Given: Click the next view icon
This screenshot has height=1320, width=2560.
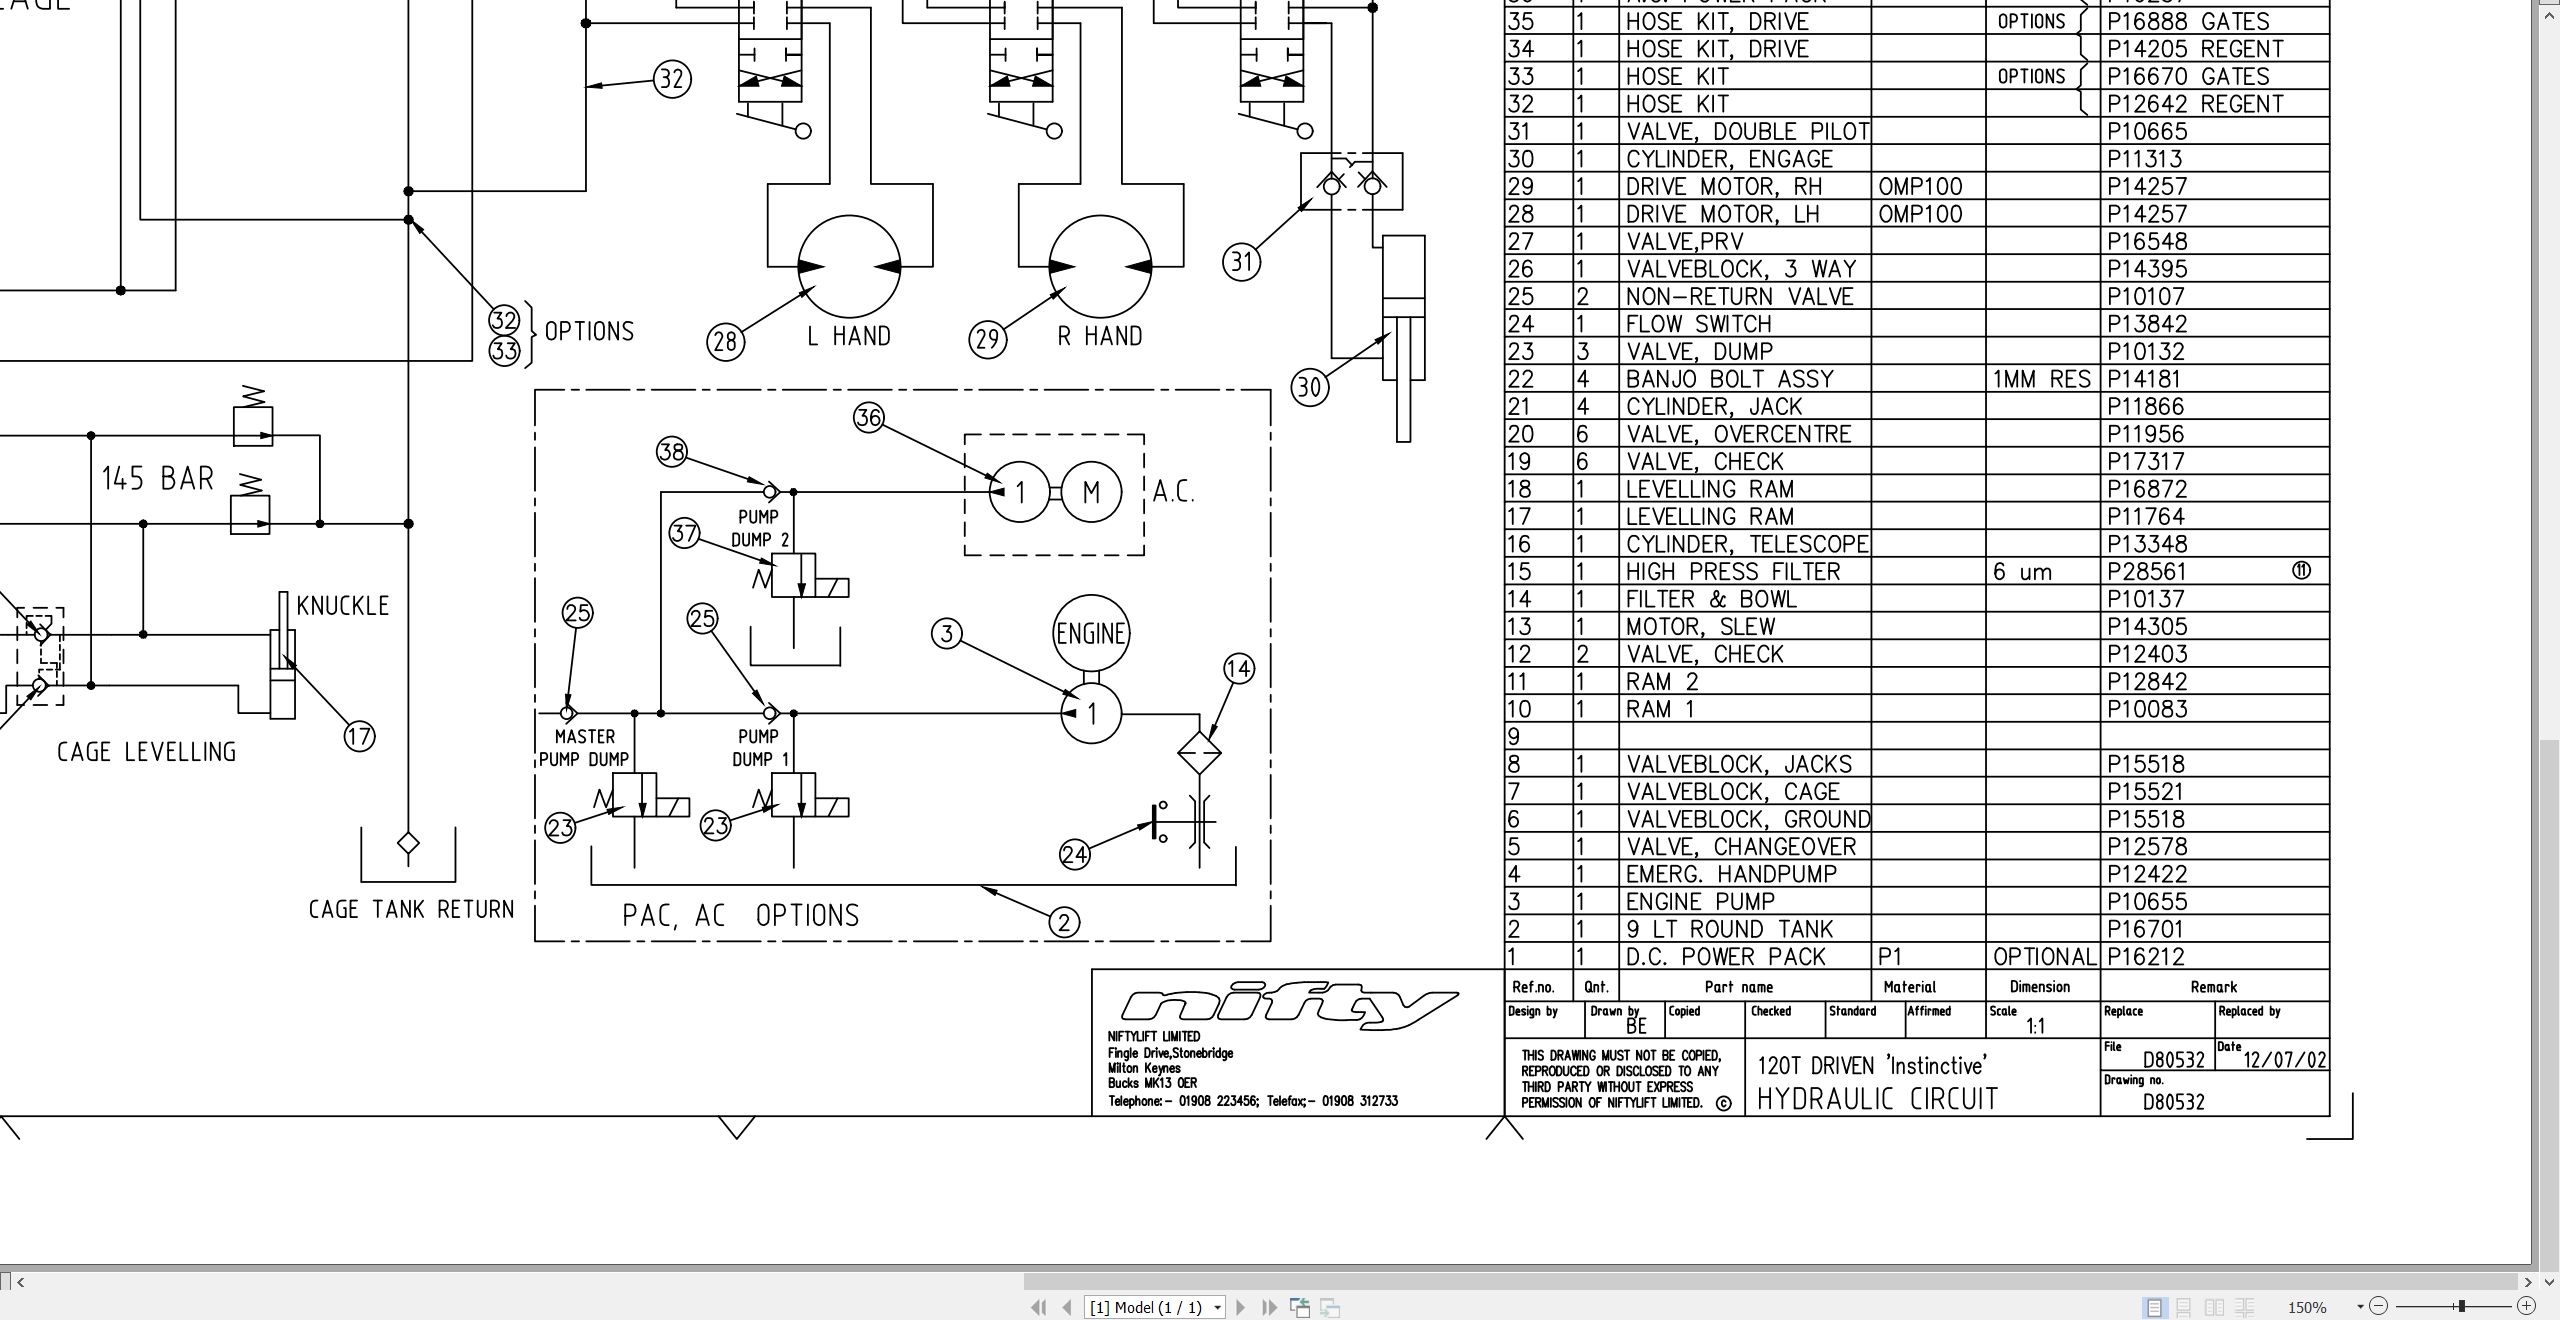Looking at the screenshot, I should [x=1330, y=1307].
